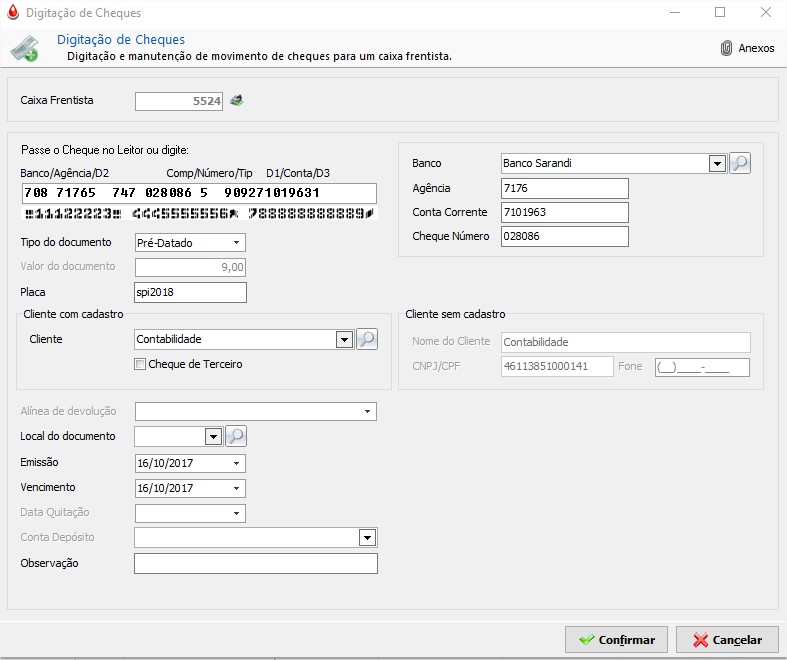Focus the Agência field with 7176

point(565,188)
